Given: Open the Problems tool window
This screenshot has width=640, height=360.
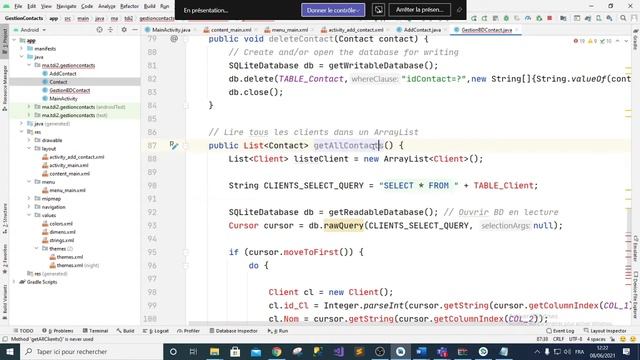Looking at the screenshot, I should 58,331.
